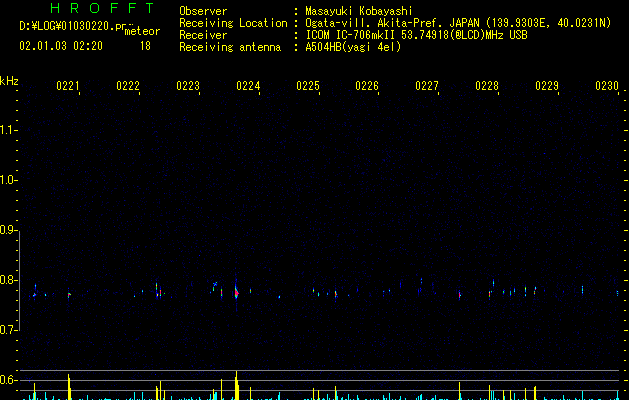Click the 0226 time marker

click(x=367, y=86)
